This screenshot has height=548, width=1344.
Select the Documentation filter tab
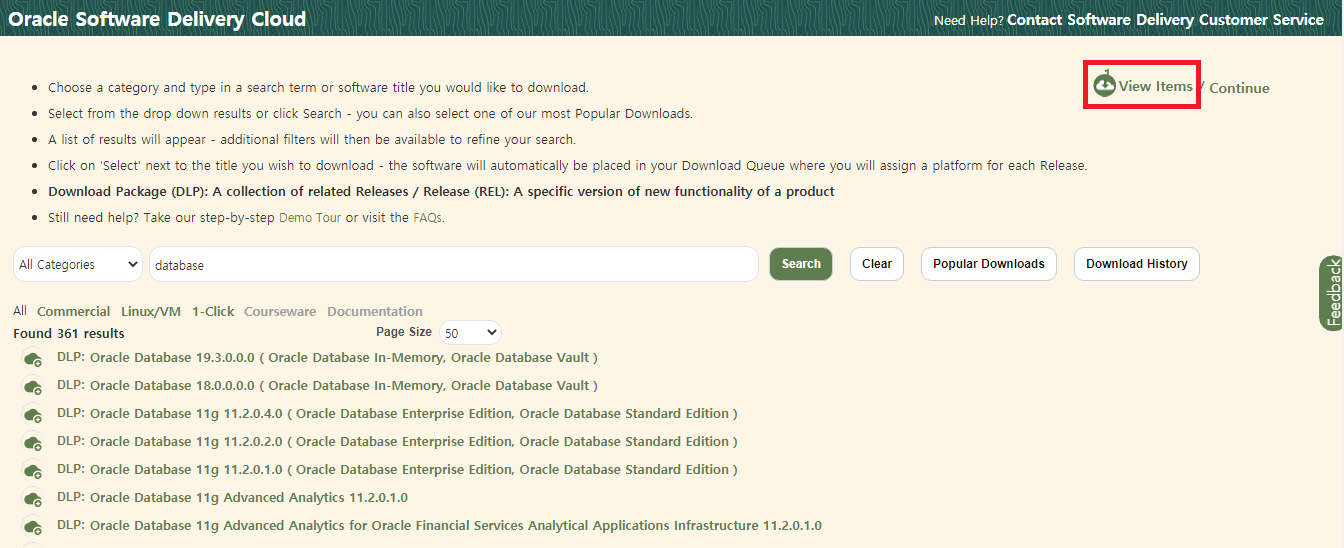click(x=375, y=312)
